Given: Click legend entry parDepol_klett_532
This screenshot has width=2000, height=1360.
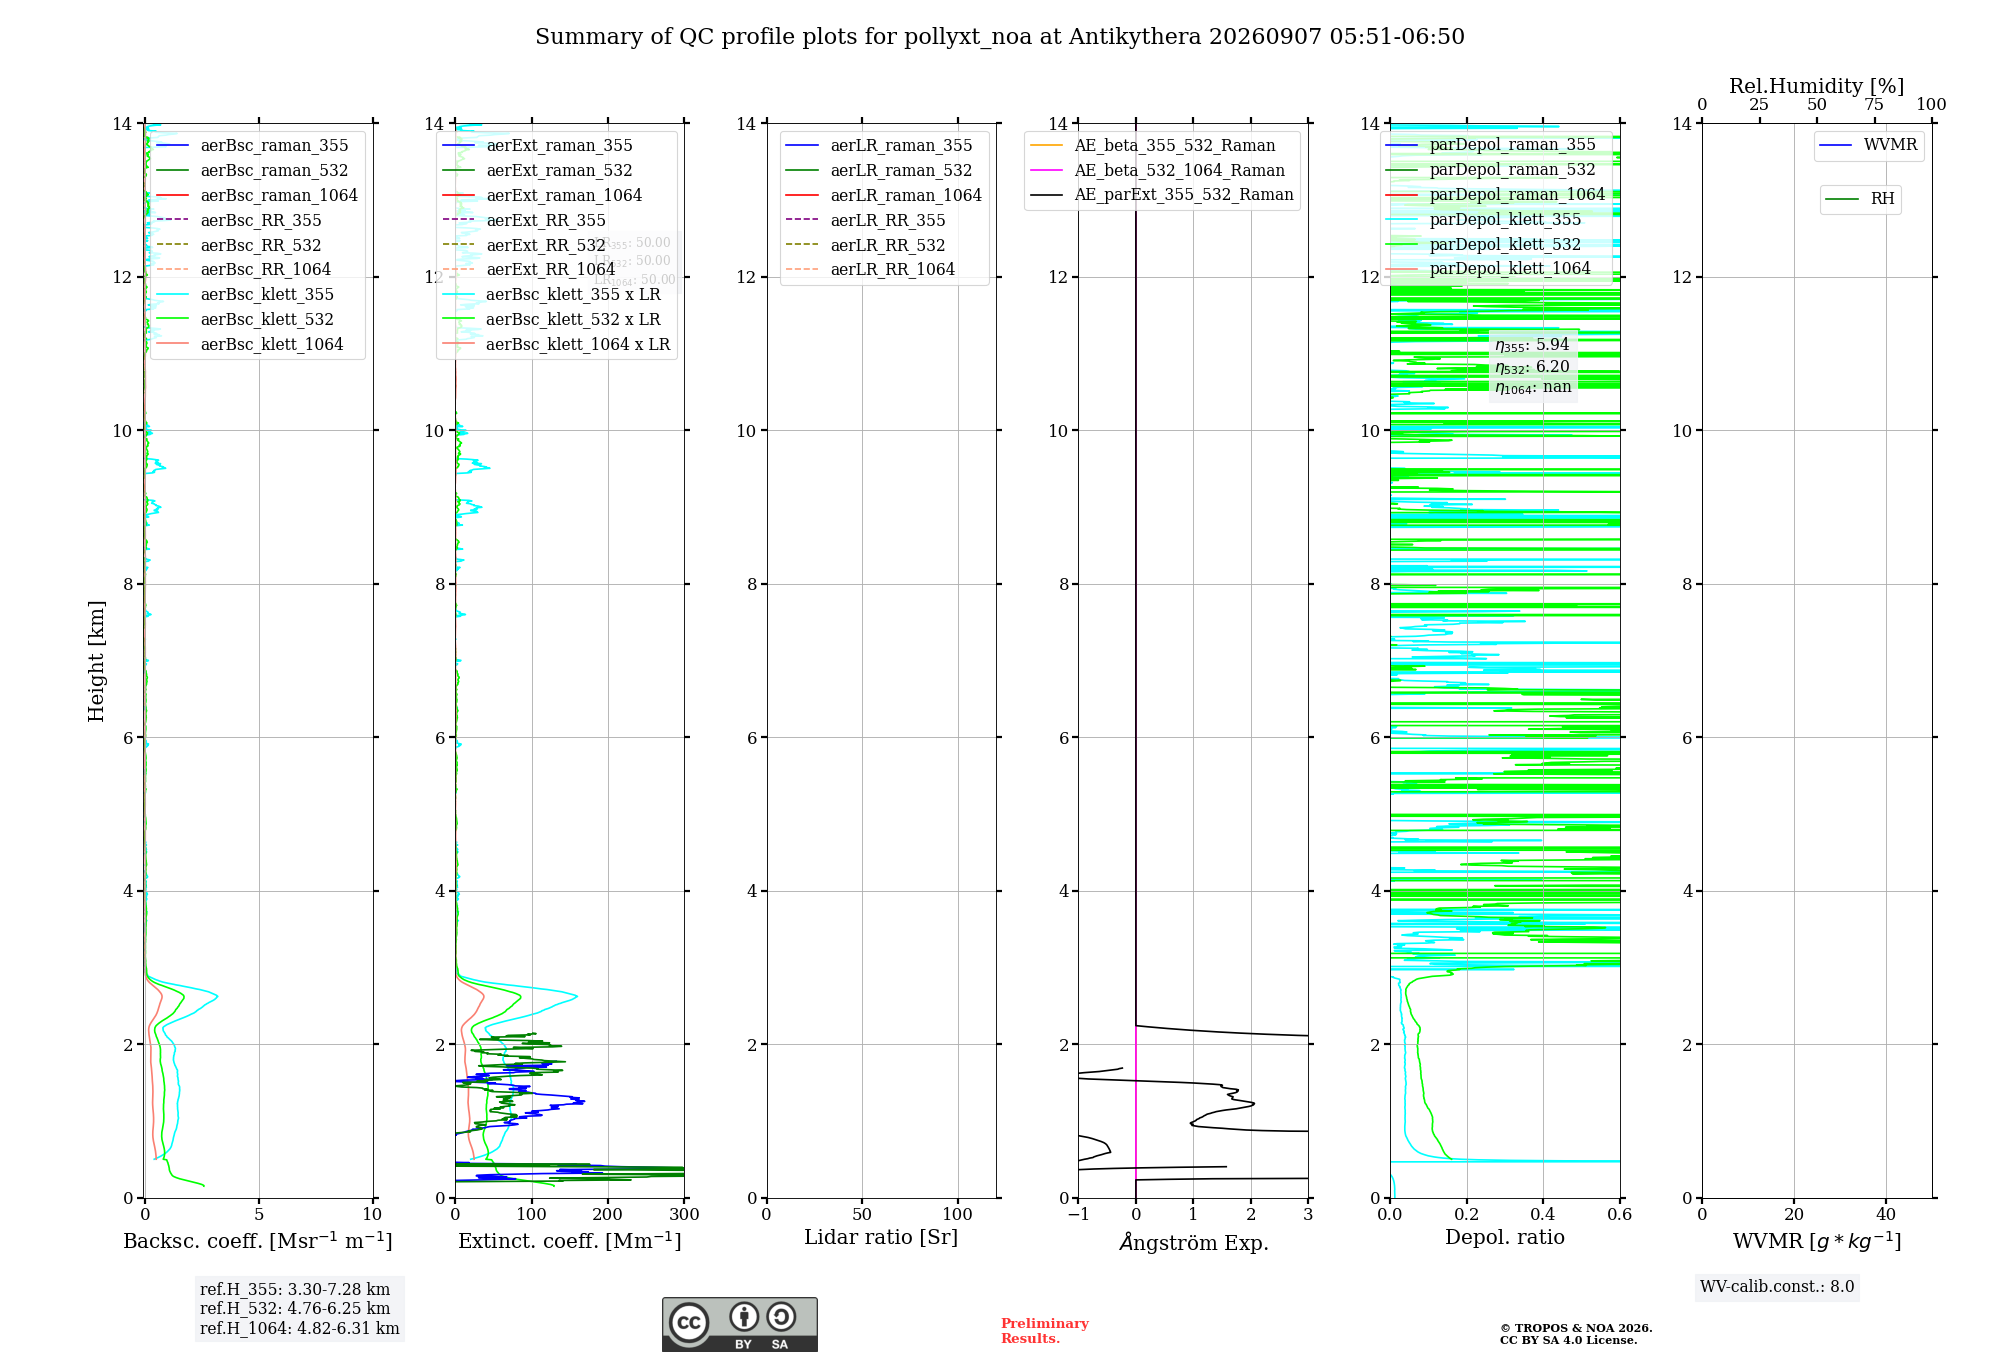Looking at the screenshot, I should pos(1484,244).
